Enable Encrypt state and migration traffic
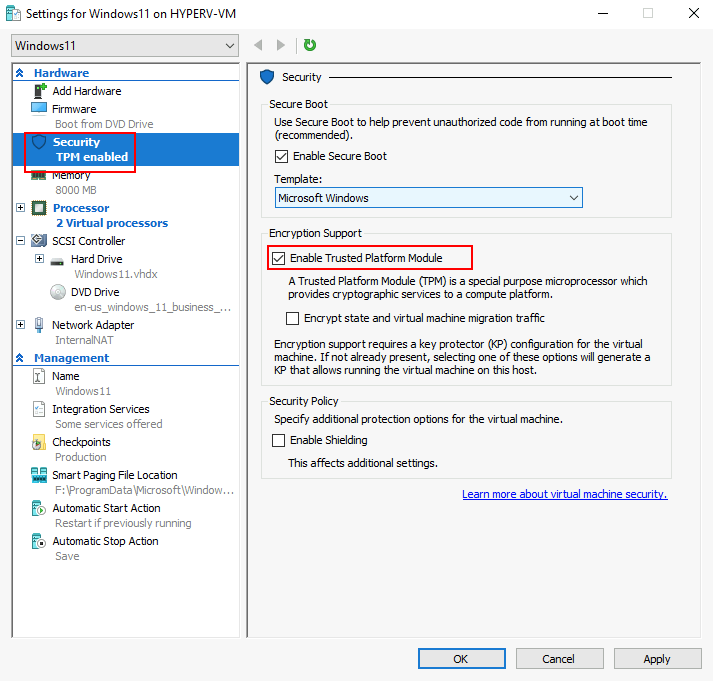713x681 pixels. pos(292,318)
